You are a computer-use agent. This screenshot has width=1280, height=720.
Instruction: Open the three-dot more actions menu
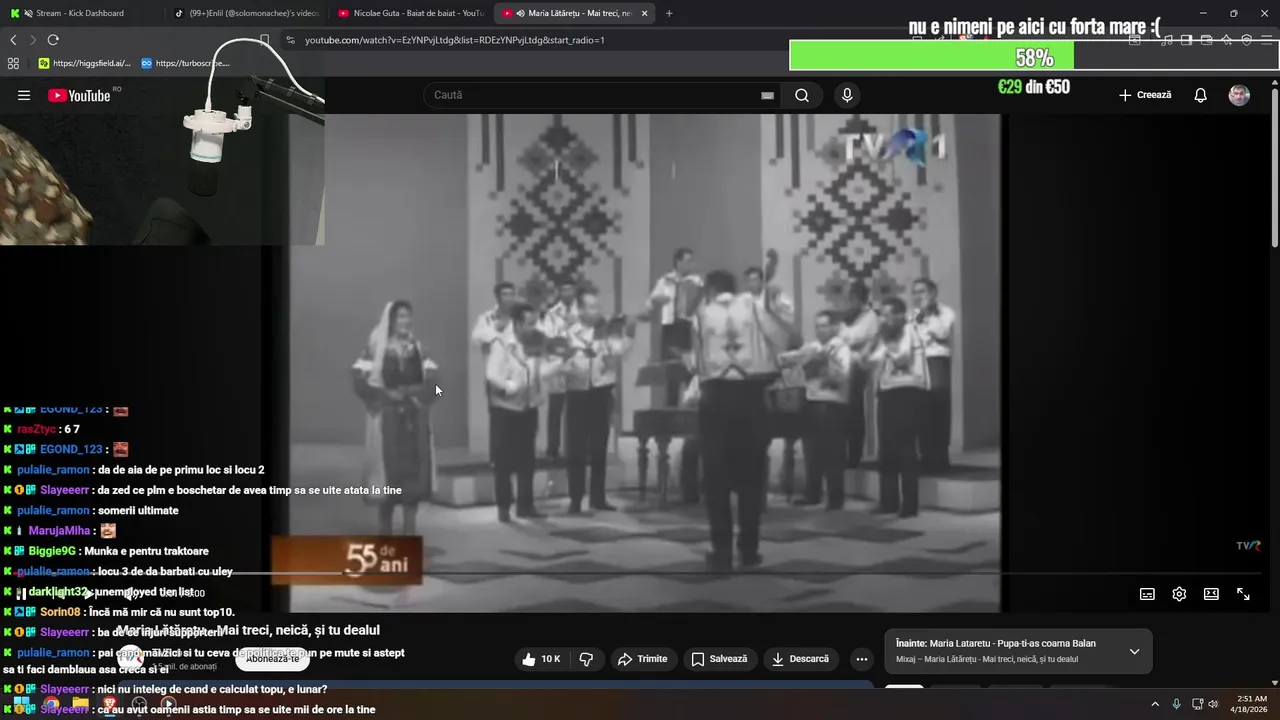861,659
